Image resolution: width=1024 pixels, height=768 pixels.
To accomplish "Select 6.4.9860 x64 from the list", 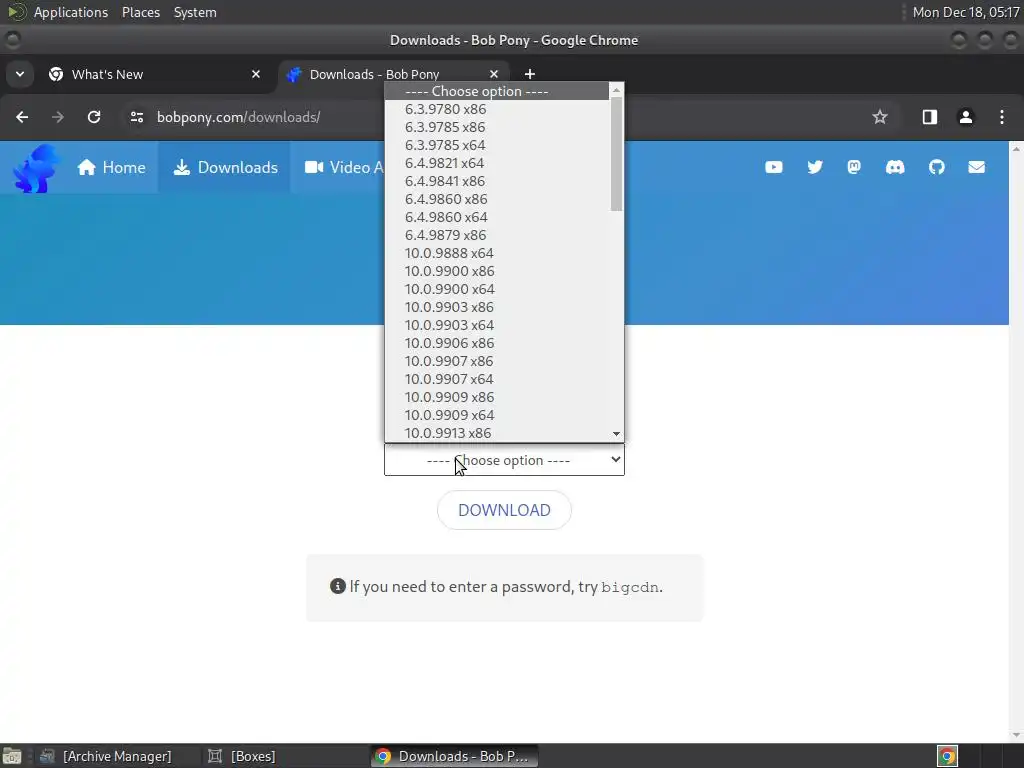I will click(x=497, y=217).
